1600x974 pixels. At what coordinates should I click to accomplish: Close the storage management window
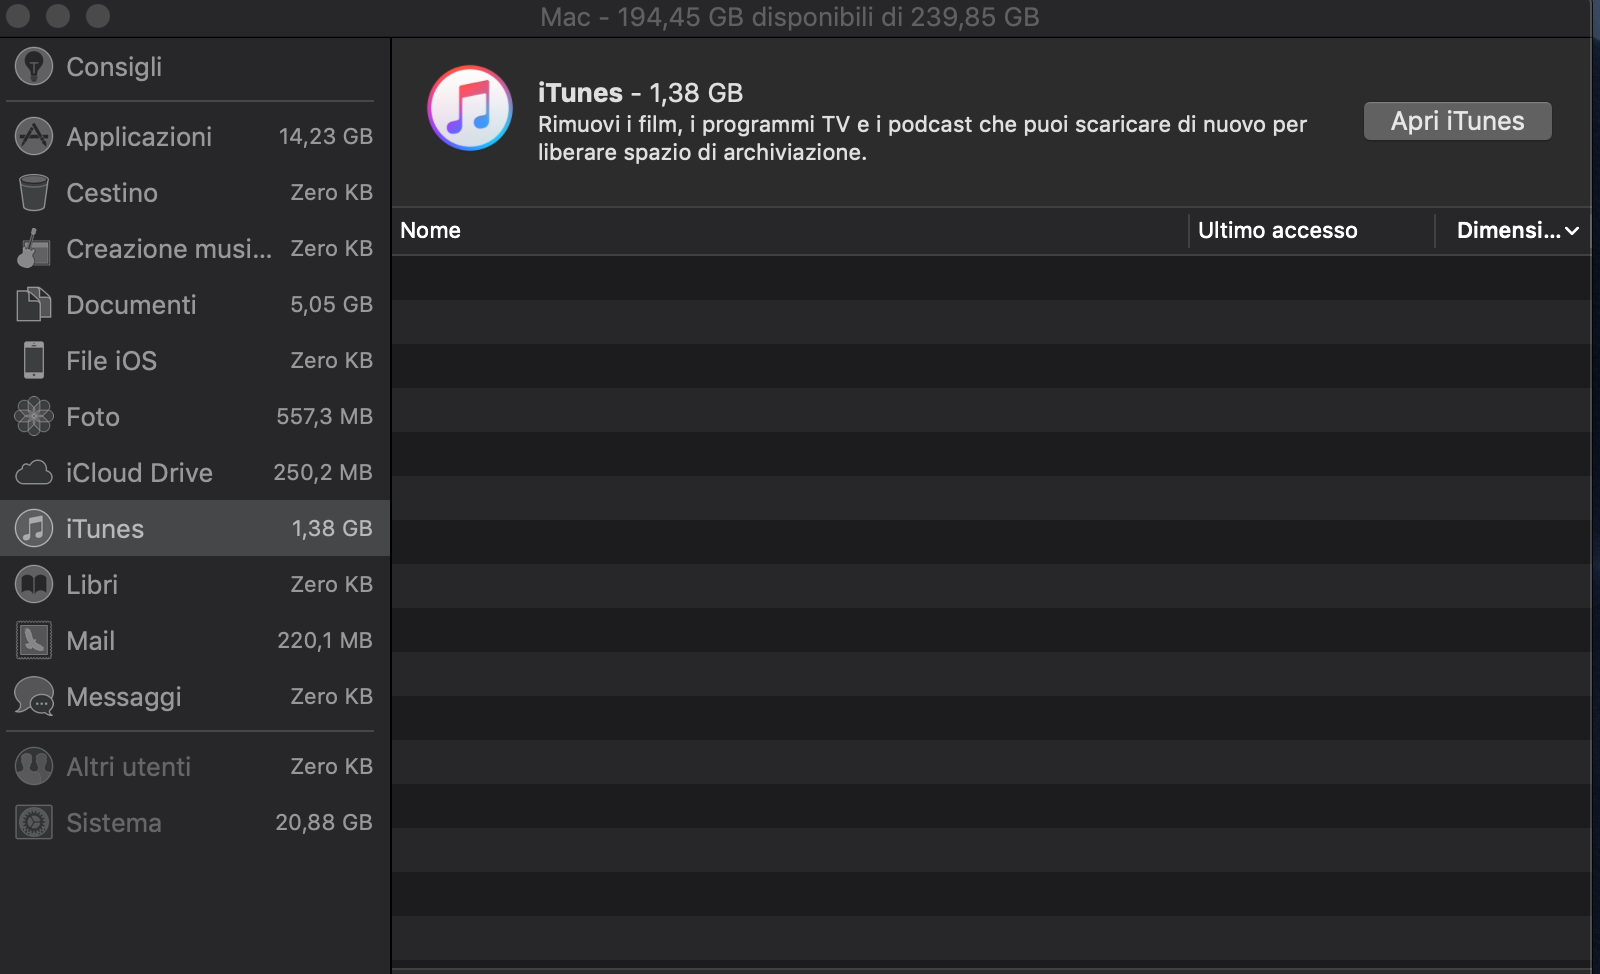point(19,16)
